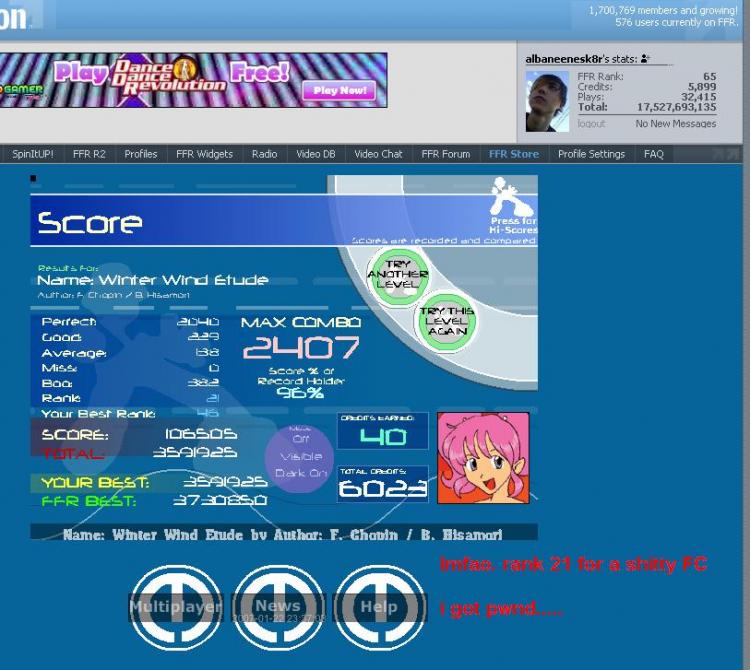
Task: Open the FAQ page
Action: coord(653,154)
